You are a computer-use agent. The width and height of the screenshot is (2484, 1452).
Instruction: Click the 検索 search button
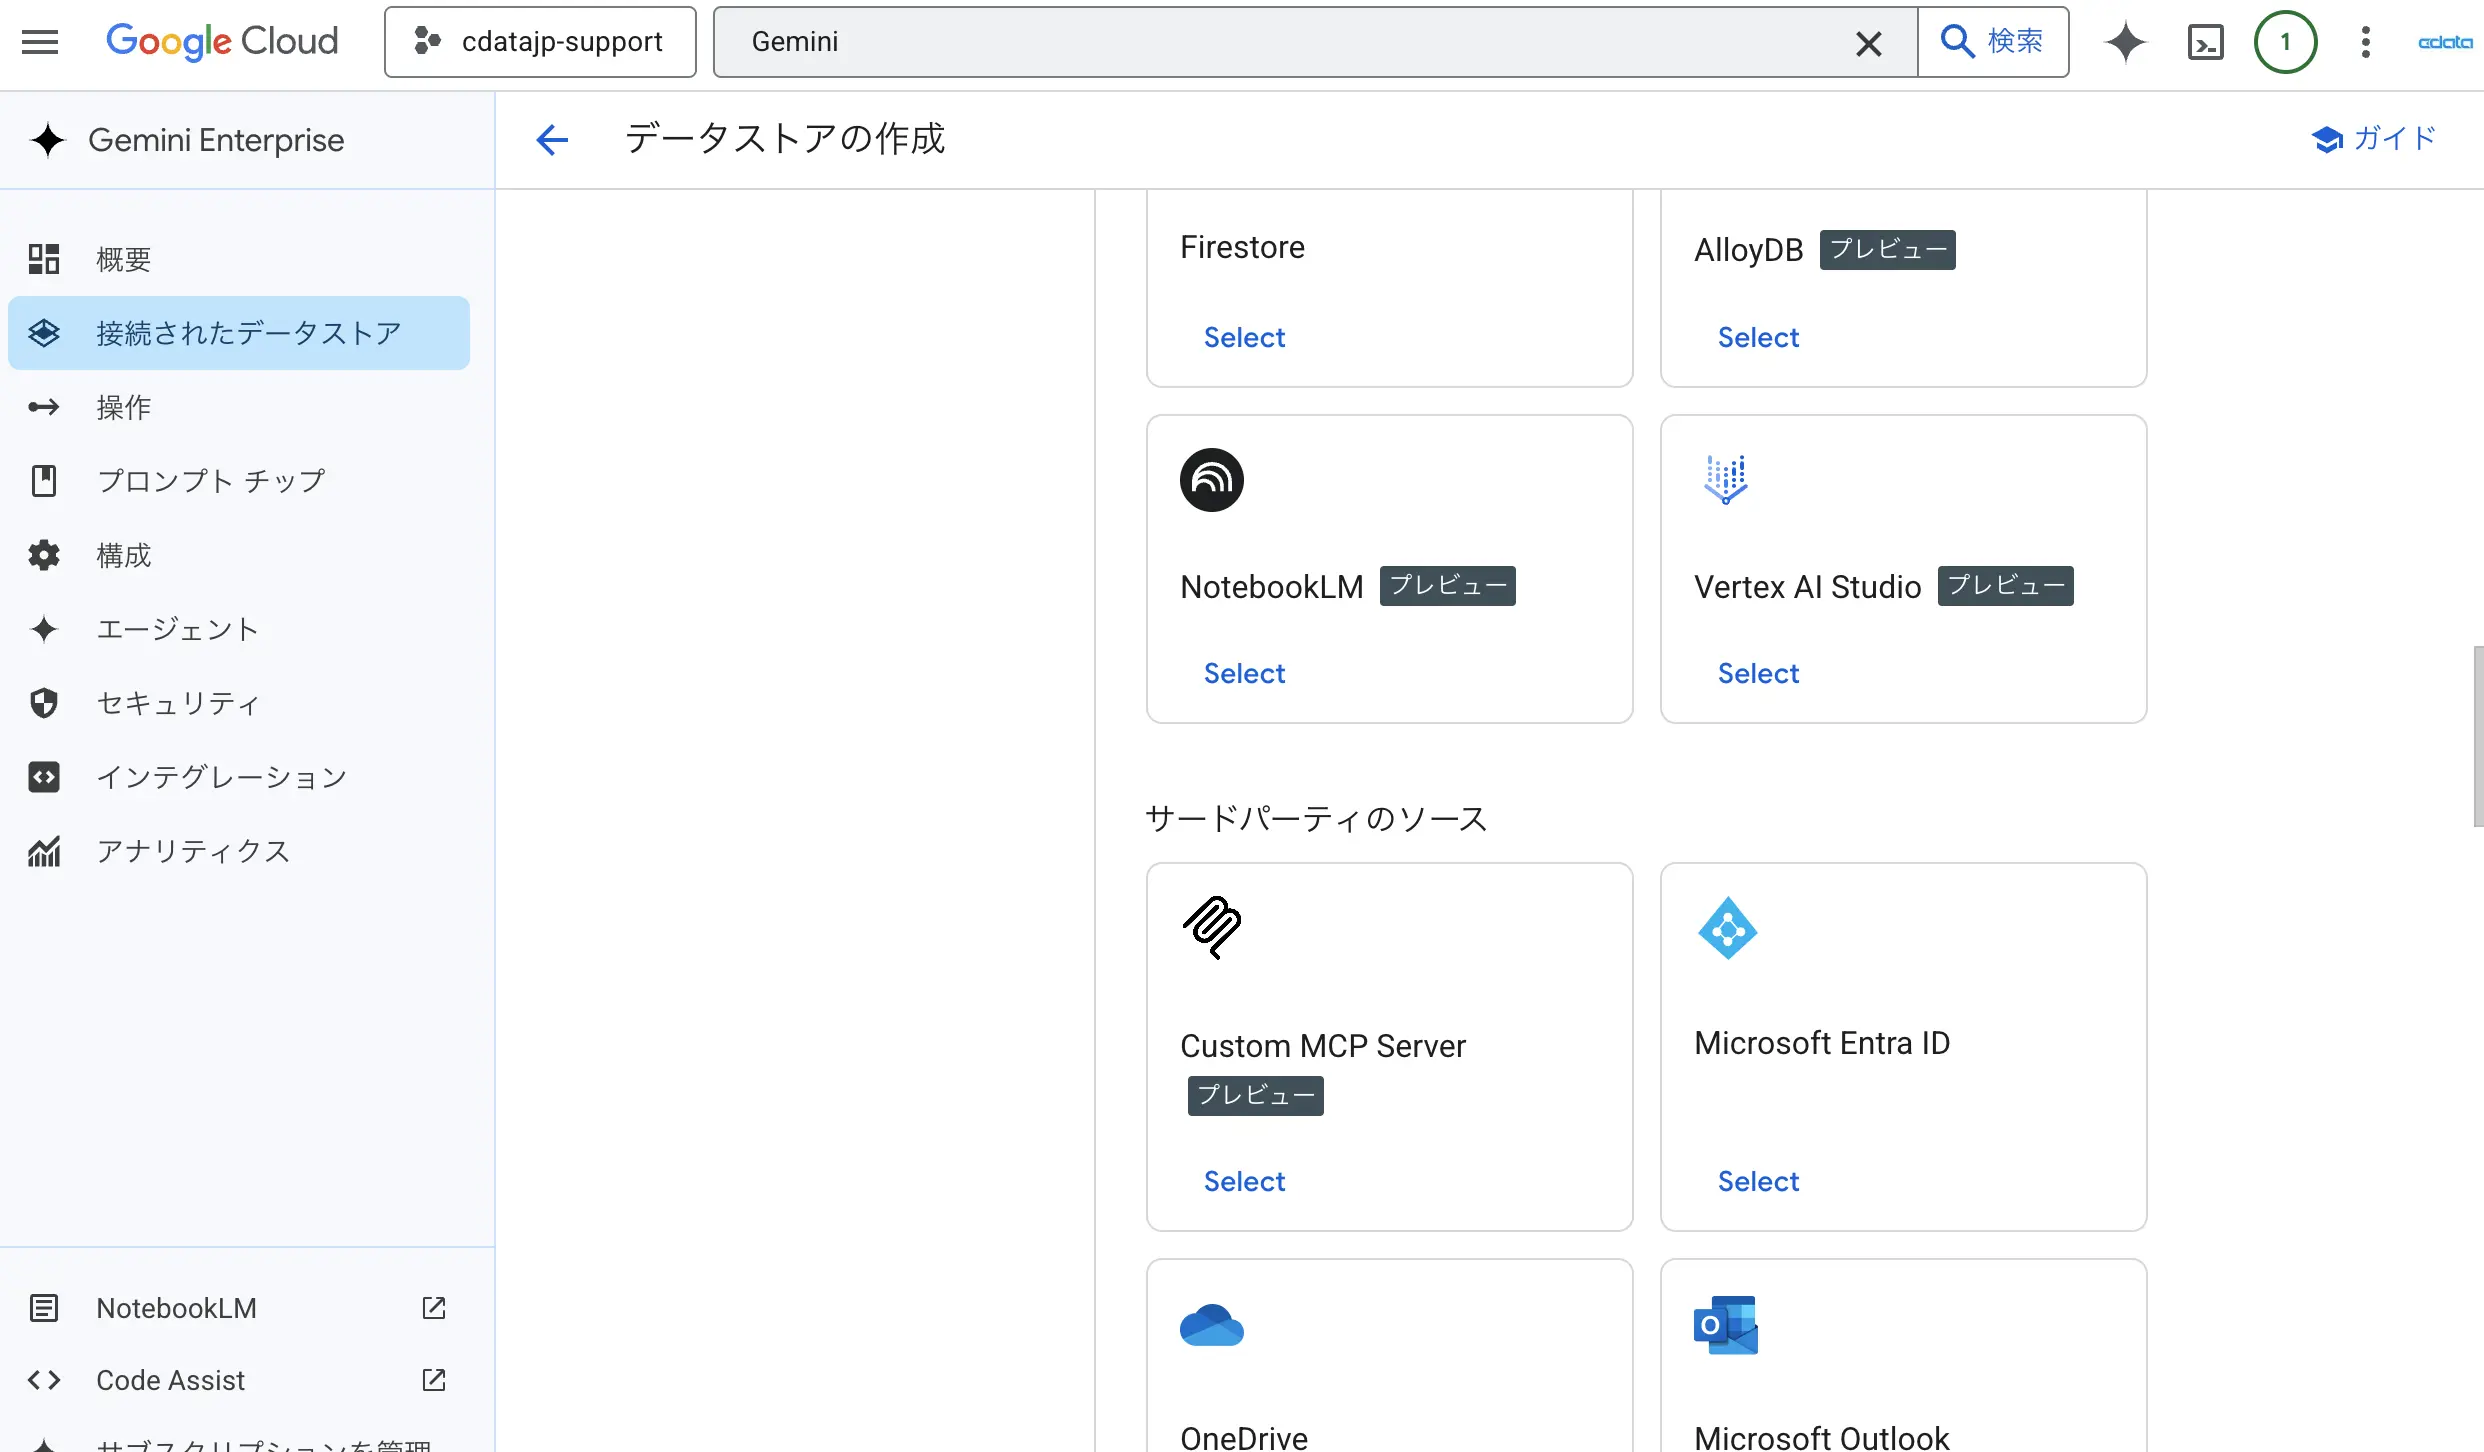click(x=1993, y=42)
